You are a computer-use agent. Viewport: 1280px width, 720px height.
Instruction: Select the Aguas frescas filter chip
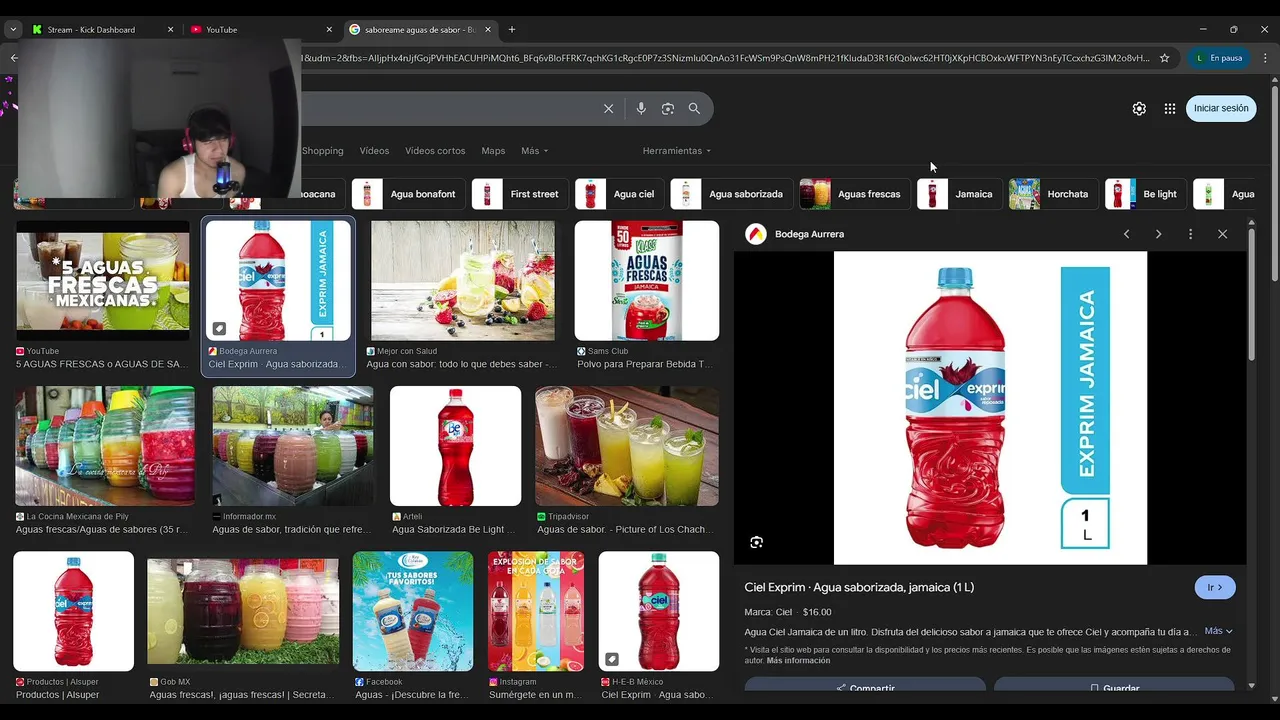(x=854, y=194)
